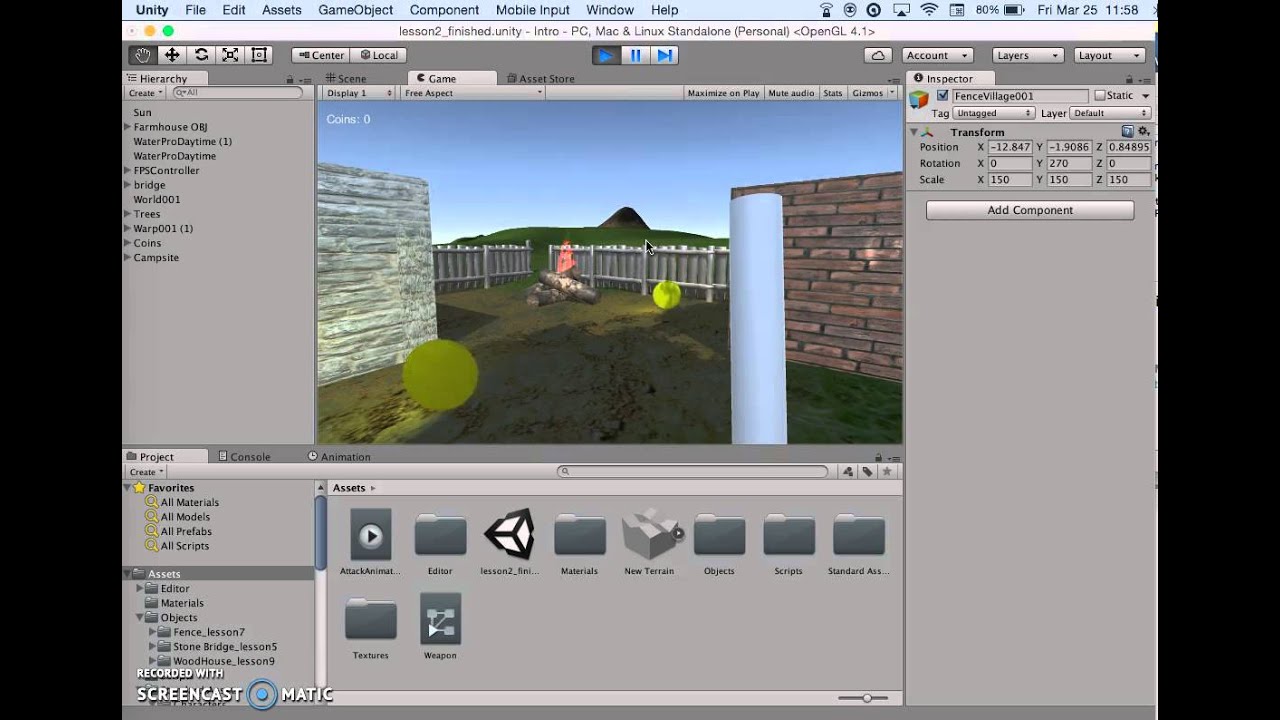Open the Layer Default dropdown
1280x720 pixels.
(1111, 113)
